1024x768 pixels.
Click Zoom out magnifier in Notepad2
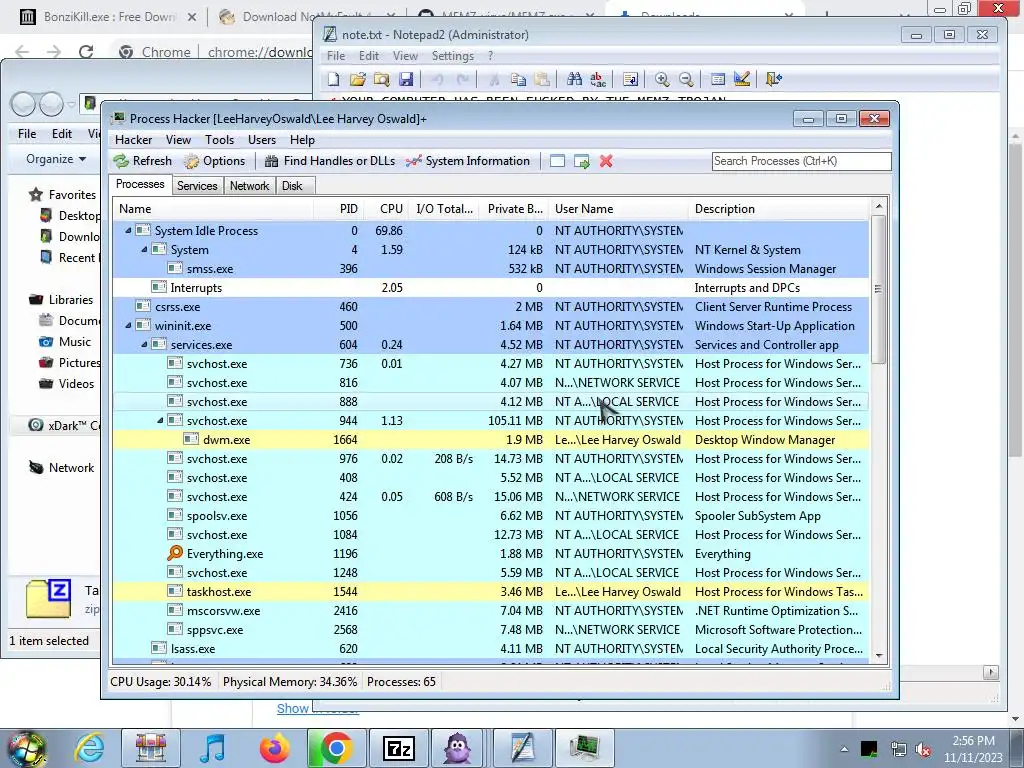686,79
